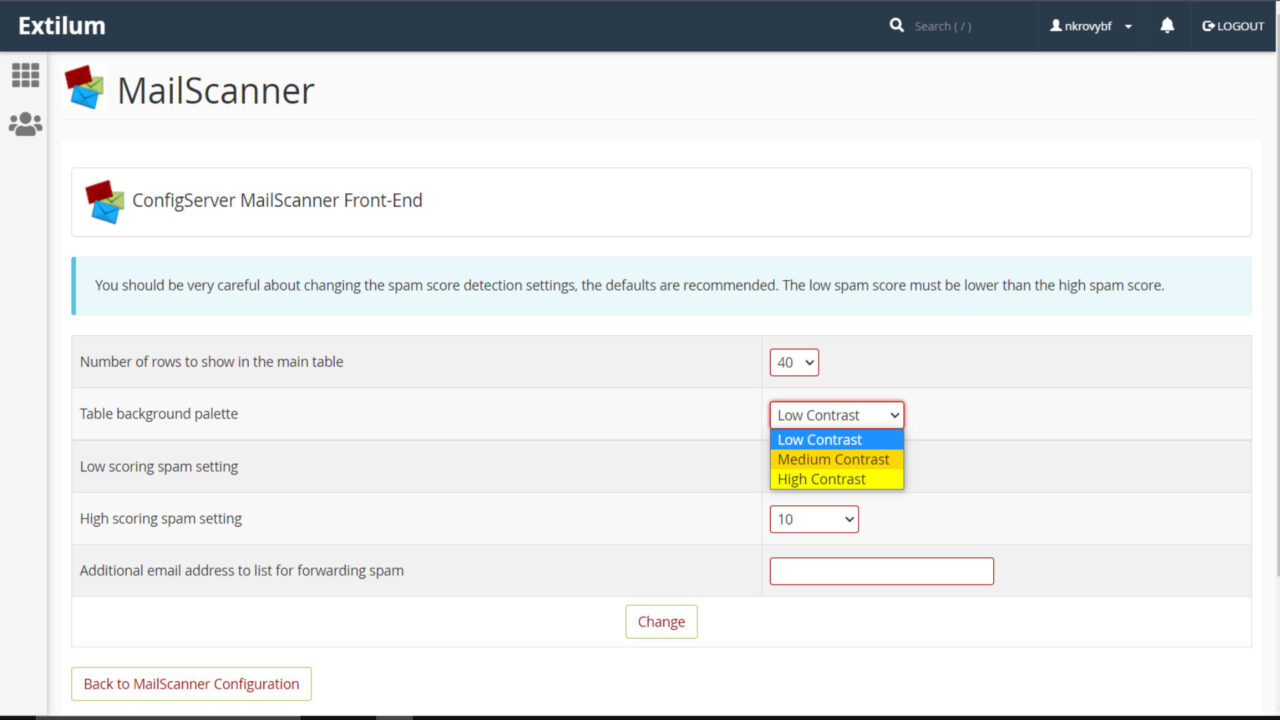Click the Extilum brand name
The image size is (1280, 720).
[x=62, y=25]
